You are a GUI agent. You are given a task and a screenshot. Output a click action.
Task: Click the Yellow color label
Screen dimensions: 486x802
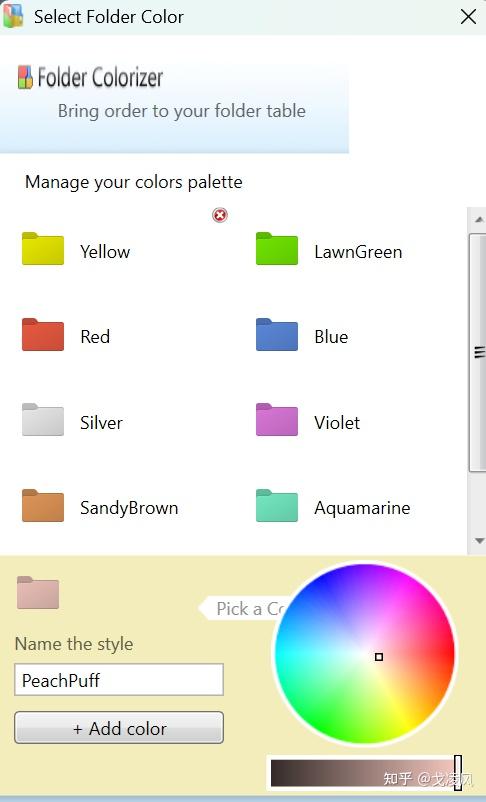click(x=105, y=252)
